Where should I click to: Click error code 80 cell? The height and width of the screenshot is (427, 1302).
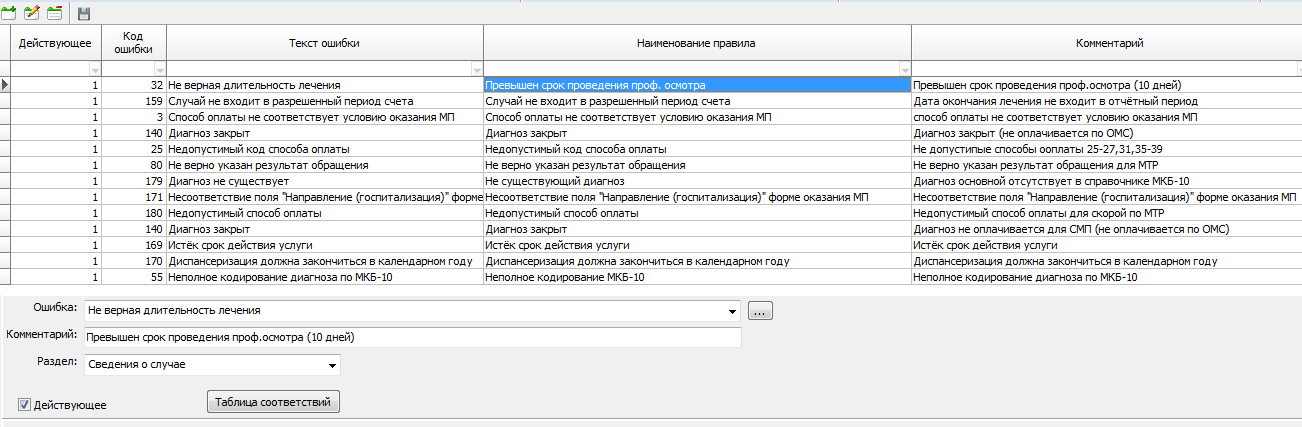point(134,165)
